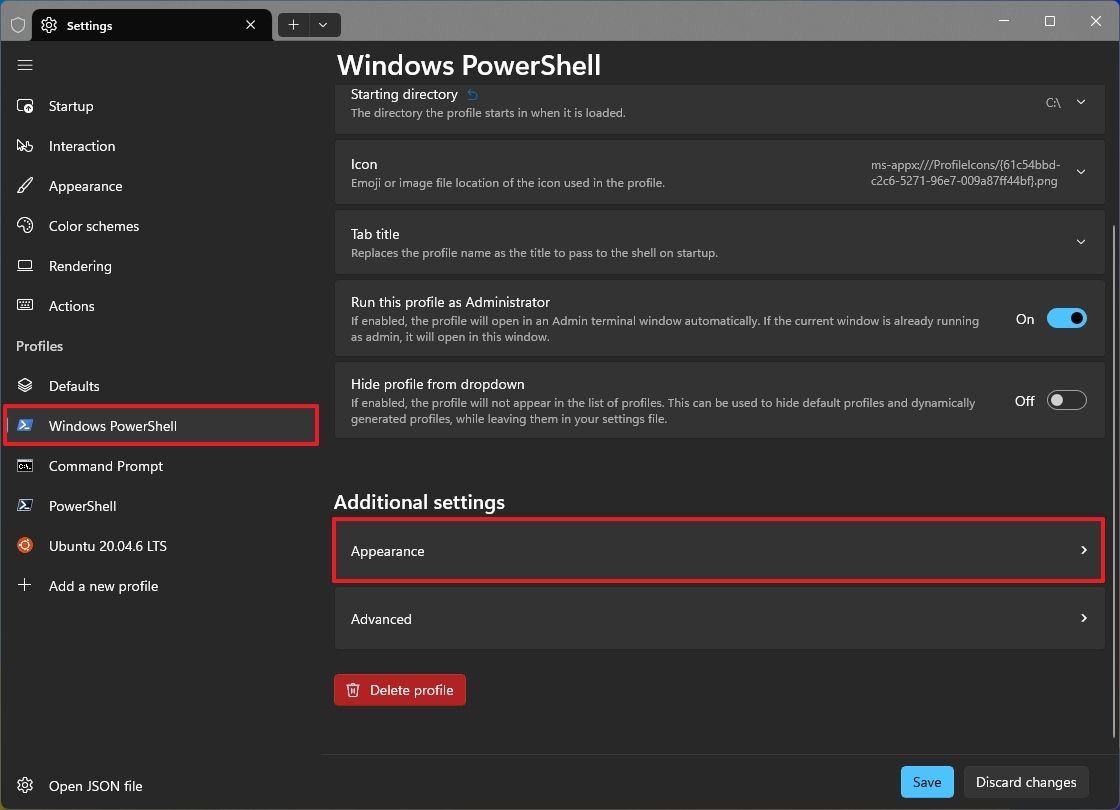The image size is (1120, 810).
Task: Open the Color schemes section
Action: [x=93, y=226]
